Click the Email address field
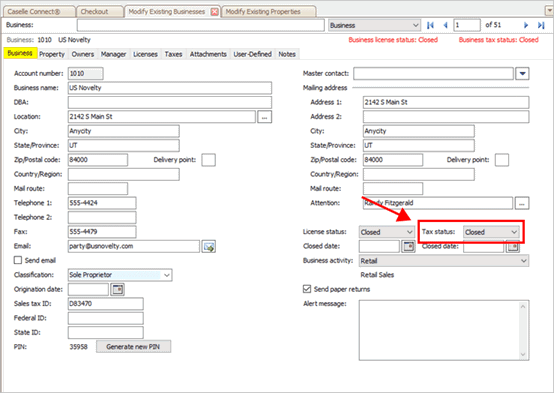554x393 pixels. [x=134, y=246]
